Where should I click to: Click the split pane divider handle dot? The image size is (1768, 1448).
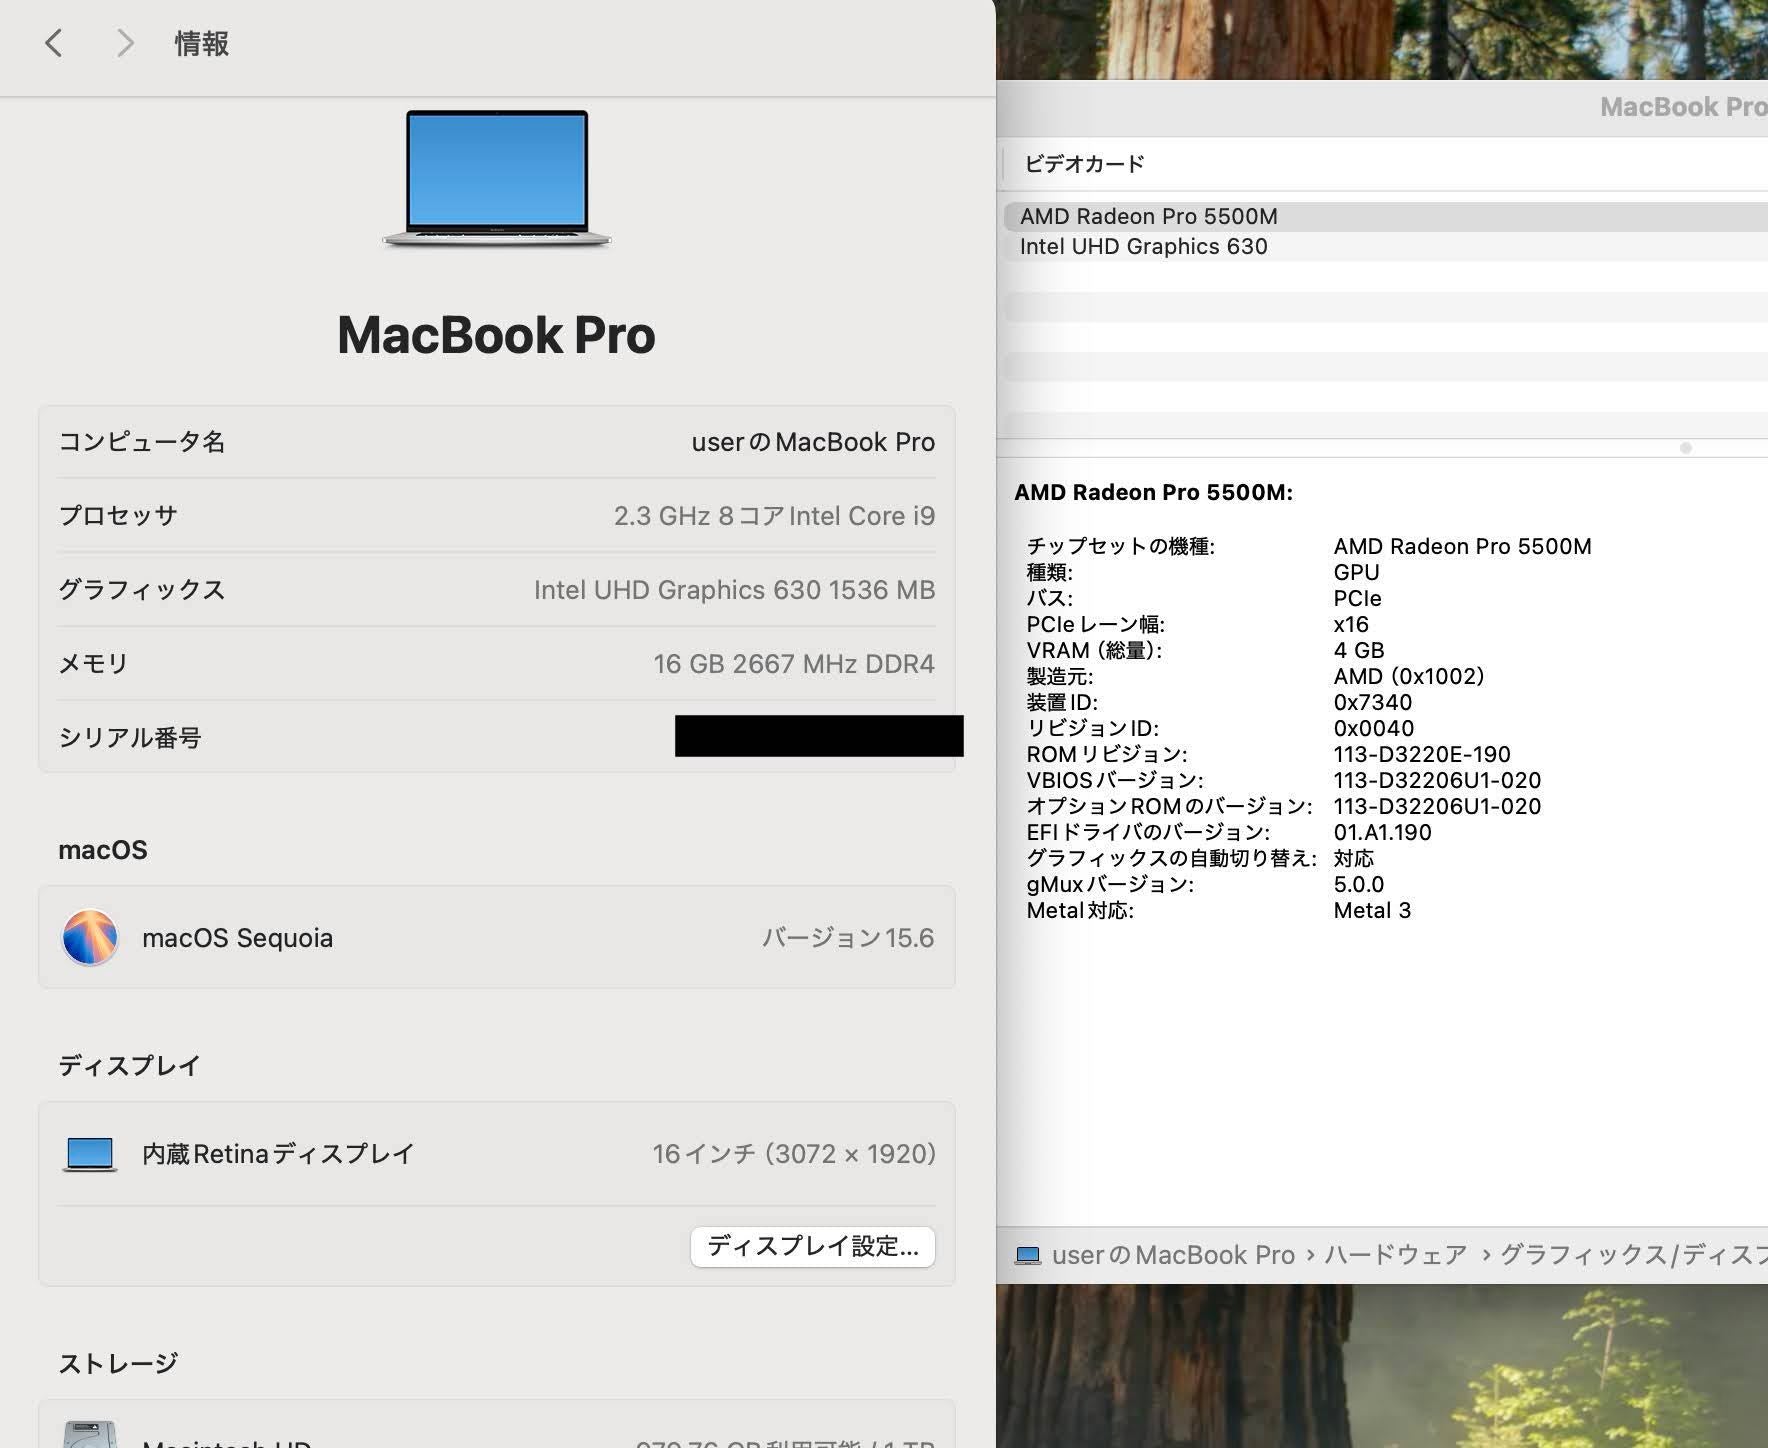tap(1686, 448)
